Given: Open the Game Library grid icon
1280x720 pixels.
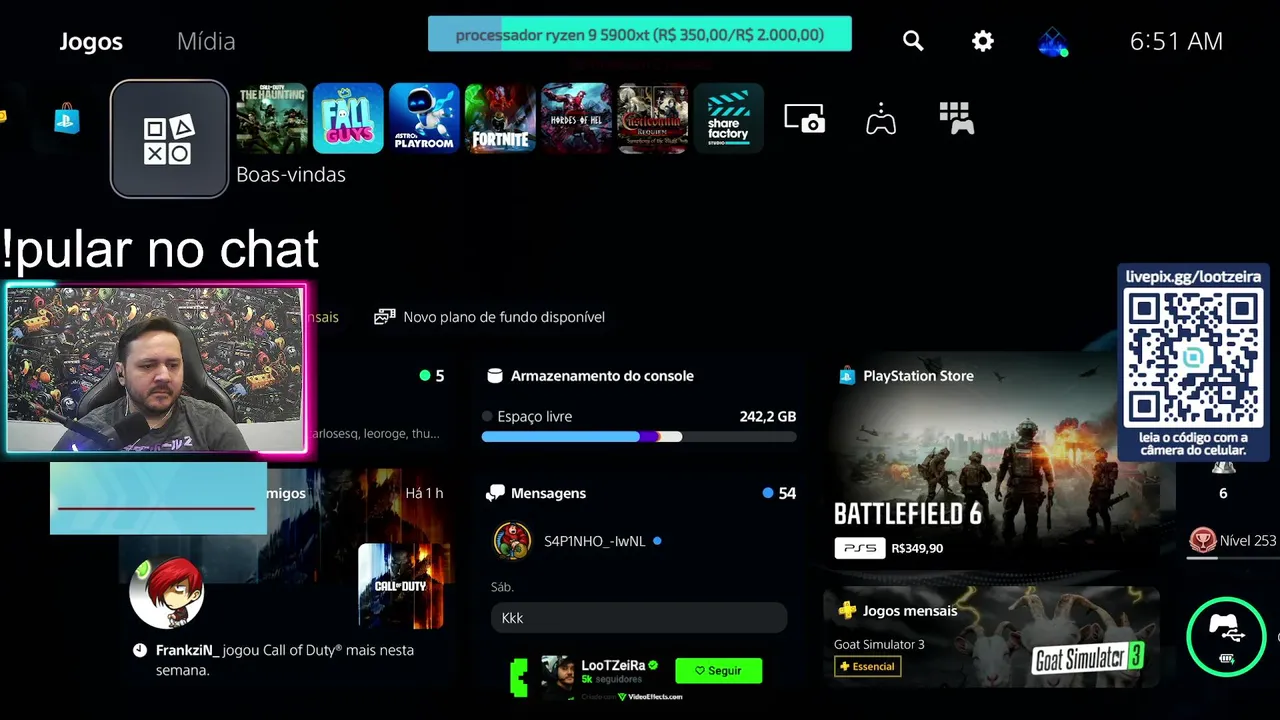Looking at the screenshot, I should 957,118.
